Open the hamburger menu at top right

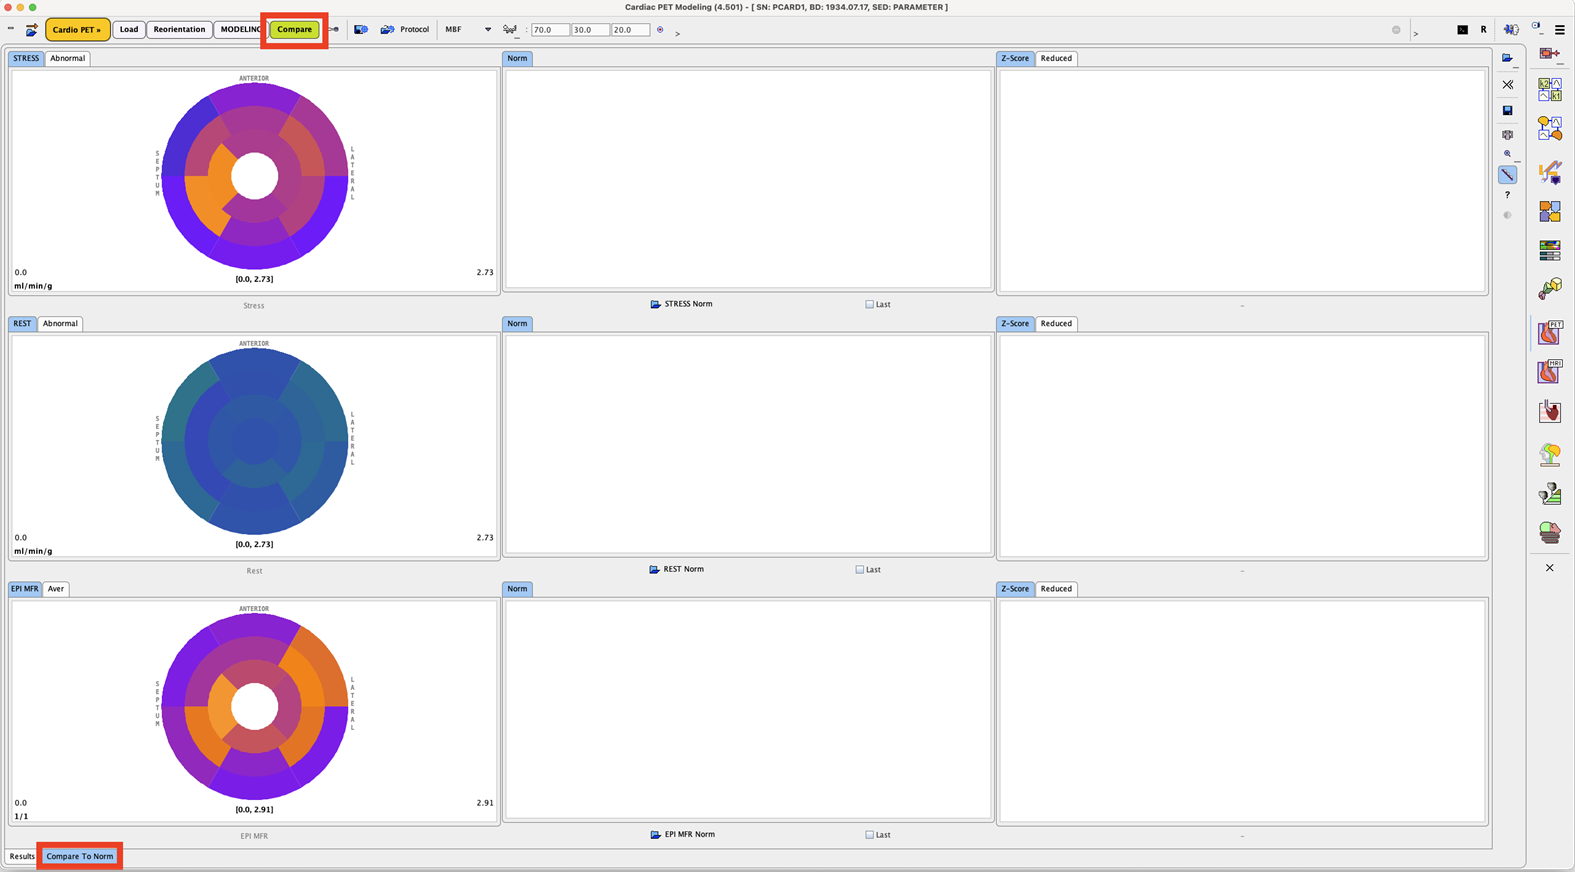point(1559,30)
